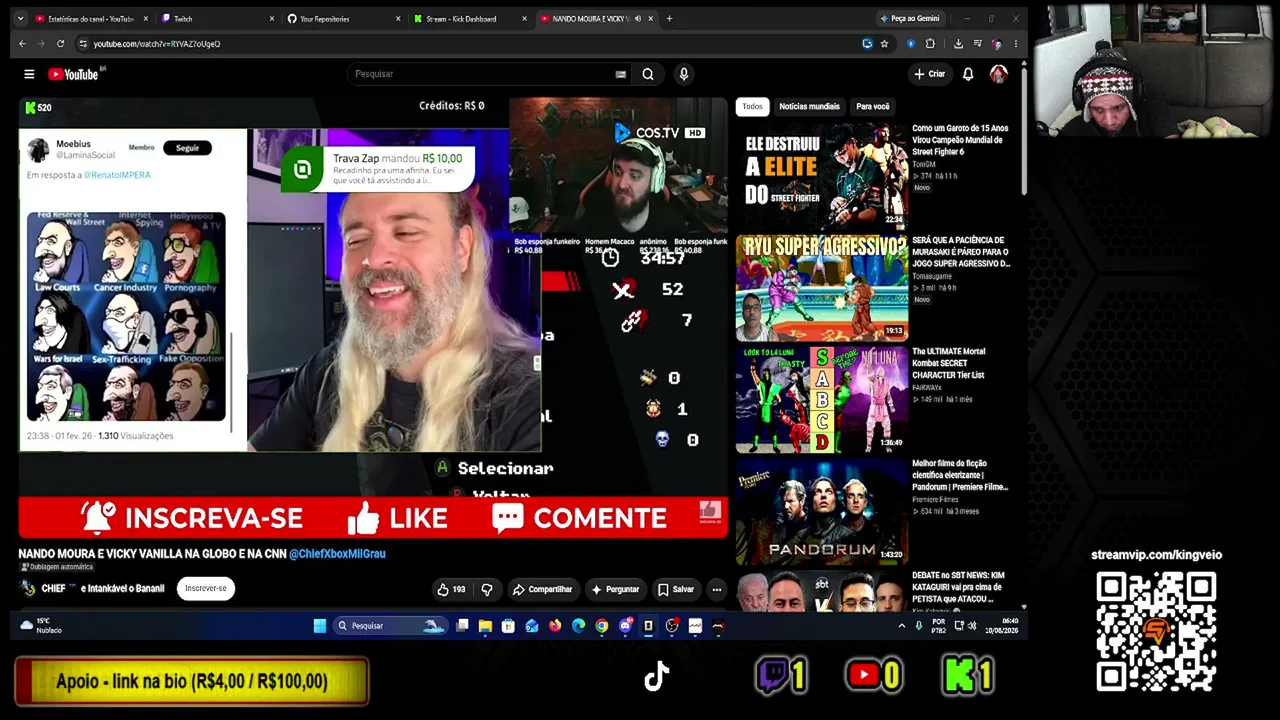Go to the YouTube home logo
Screen dimensions: 1280x720
click(73, 74)
